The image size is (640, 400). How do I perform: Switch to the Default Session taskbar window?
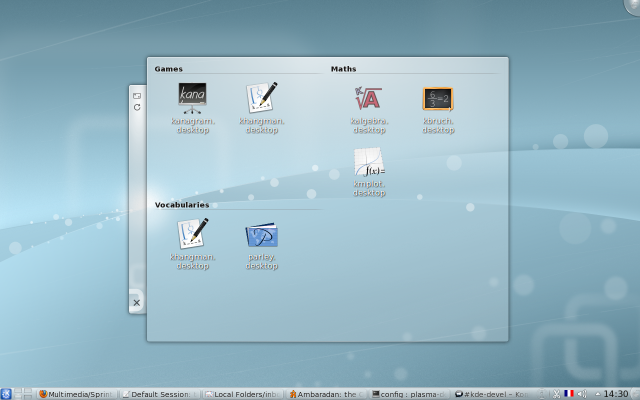click(x=160, y=393)
